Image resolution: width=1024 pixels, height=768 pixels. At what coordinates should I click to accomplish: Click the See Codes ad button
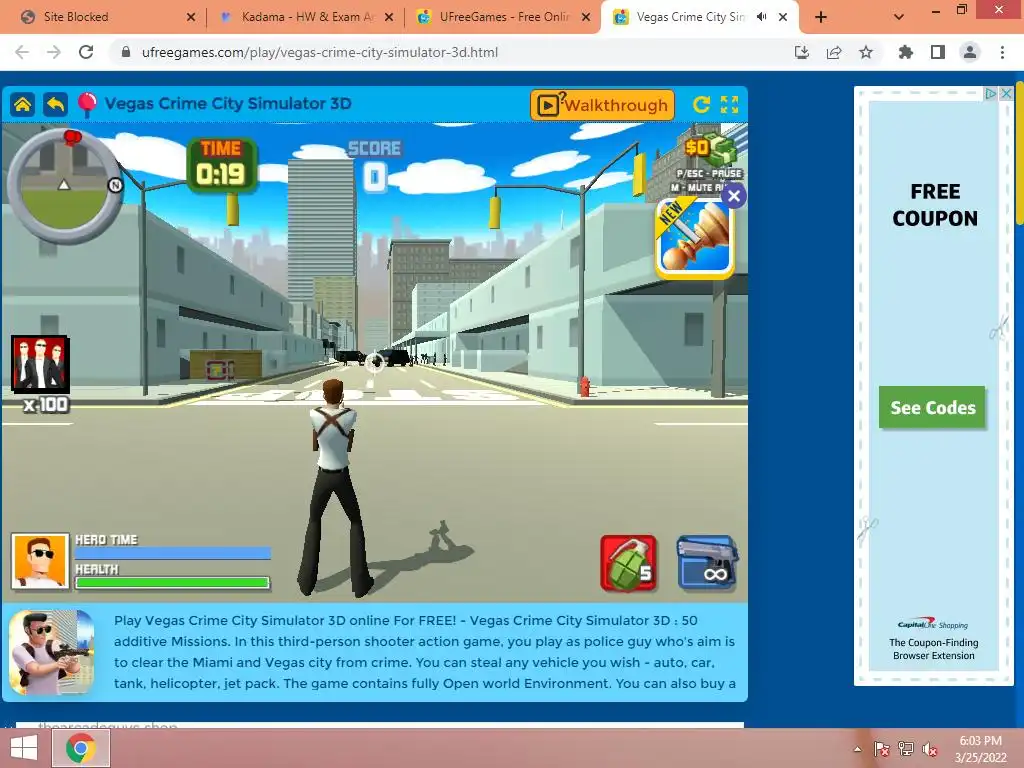[x=932, y=408]
